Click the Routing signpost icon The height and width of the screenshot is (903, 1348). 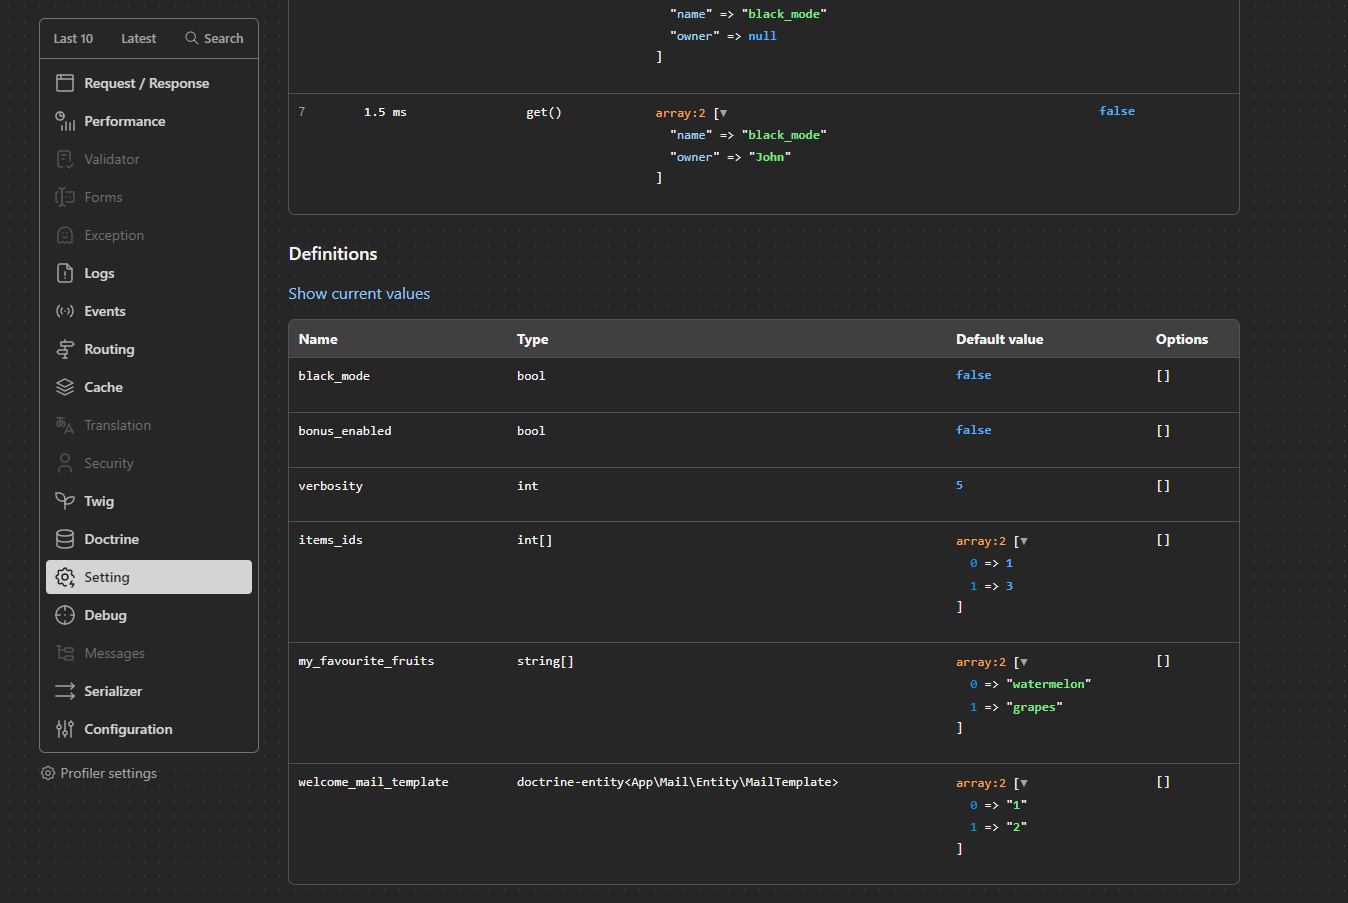click(x=65, y=349)
